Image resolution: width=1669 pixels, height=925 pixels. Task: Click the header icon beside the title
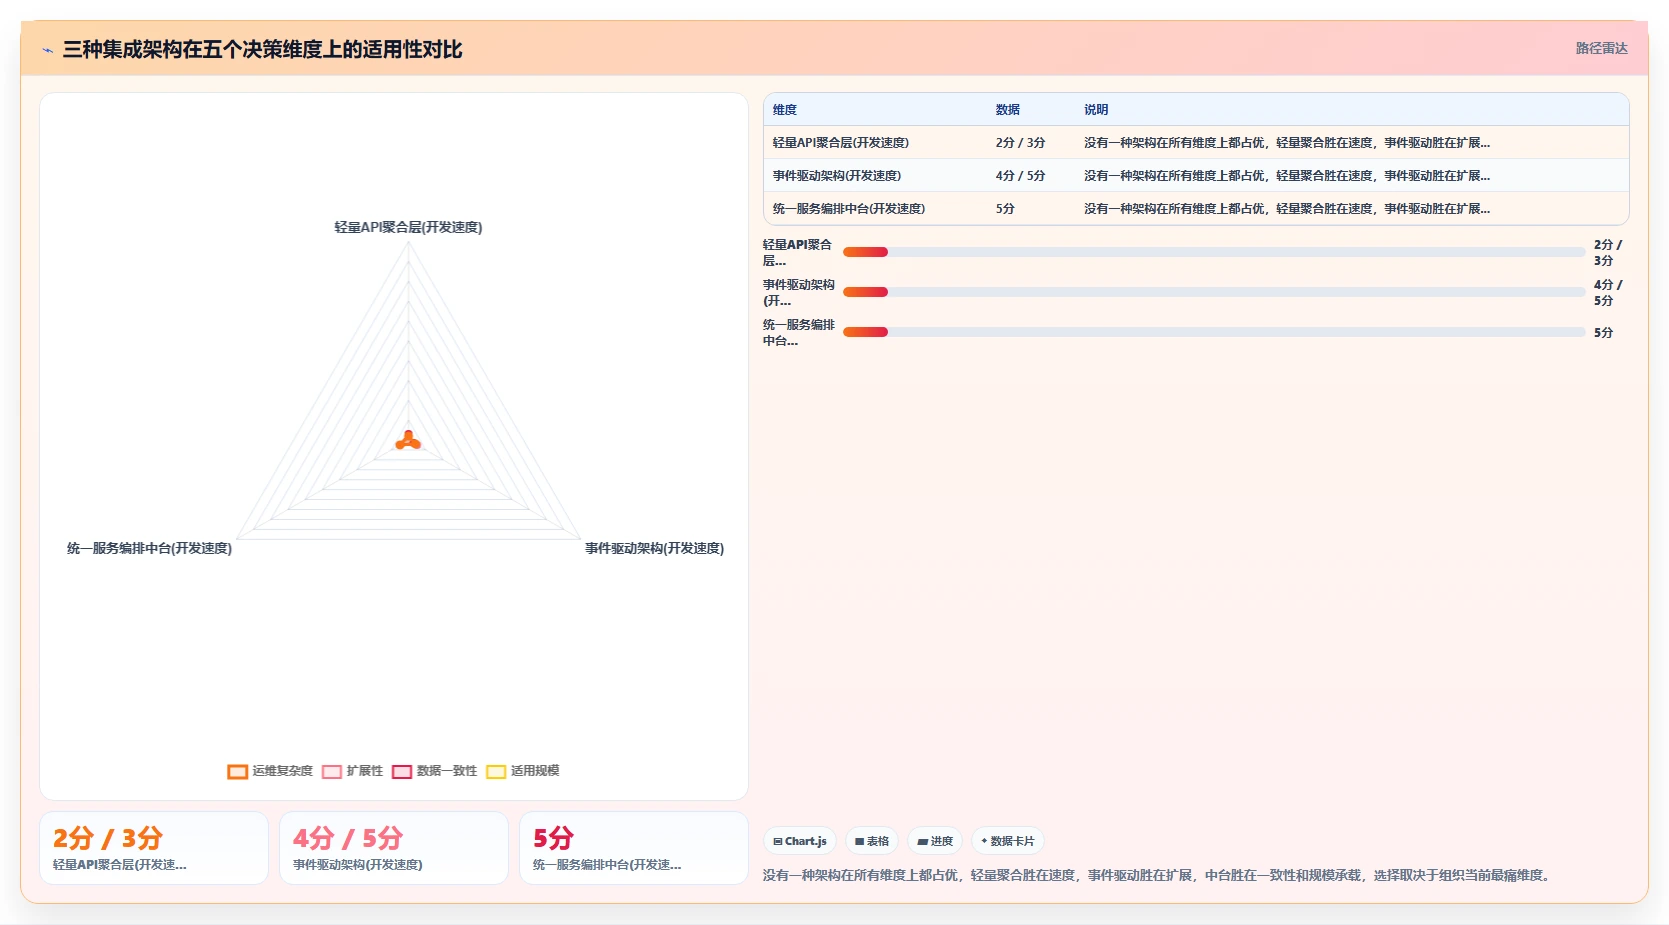coord(47,50)
